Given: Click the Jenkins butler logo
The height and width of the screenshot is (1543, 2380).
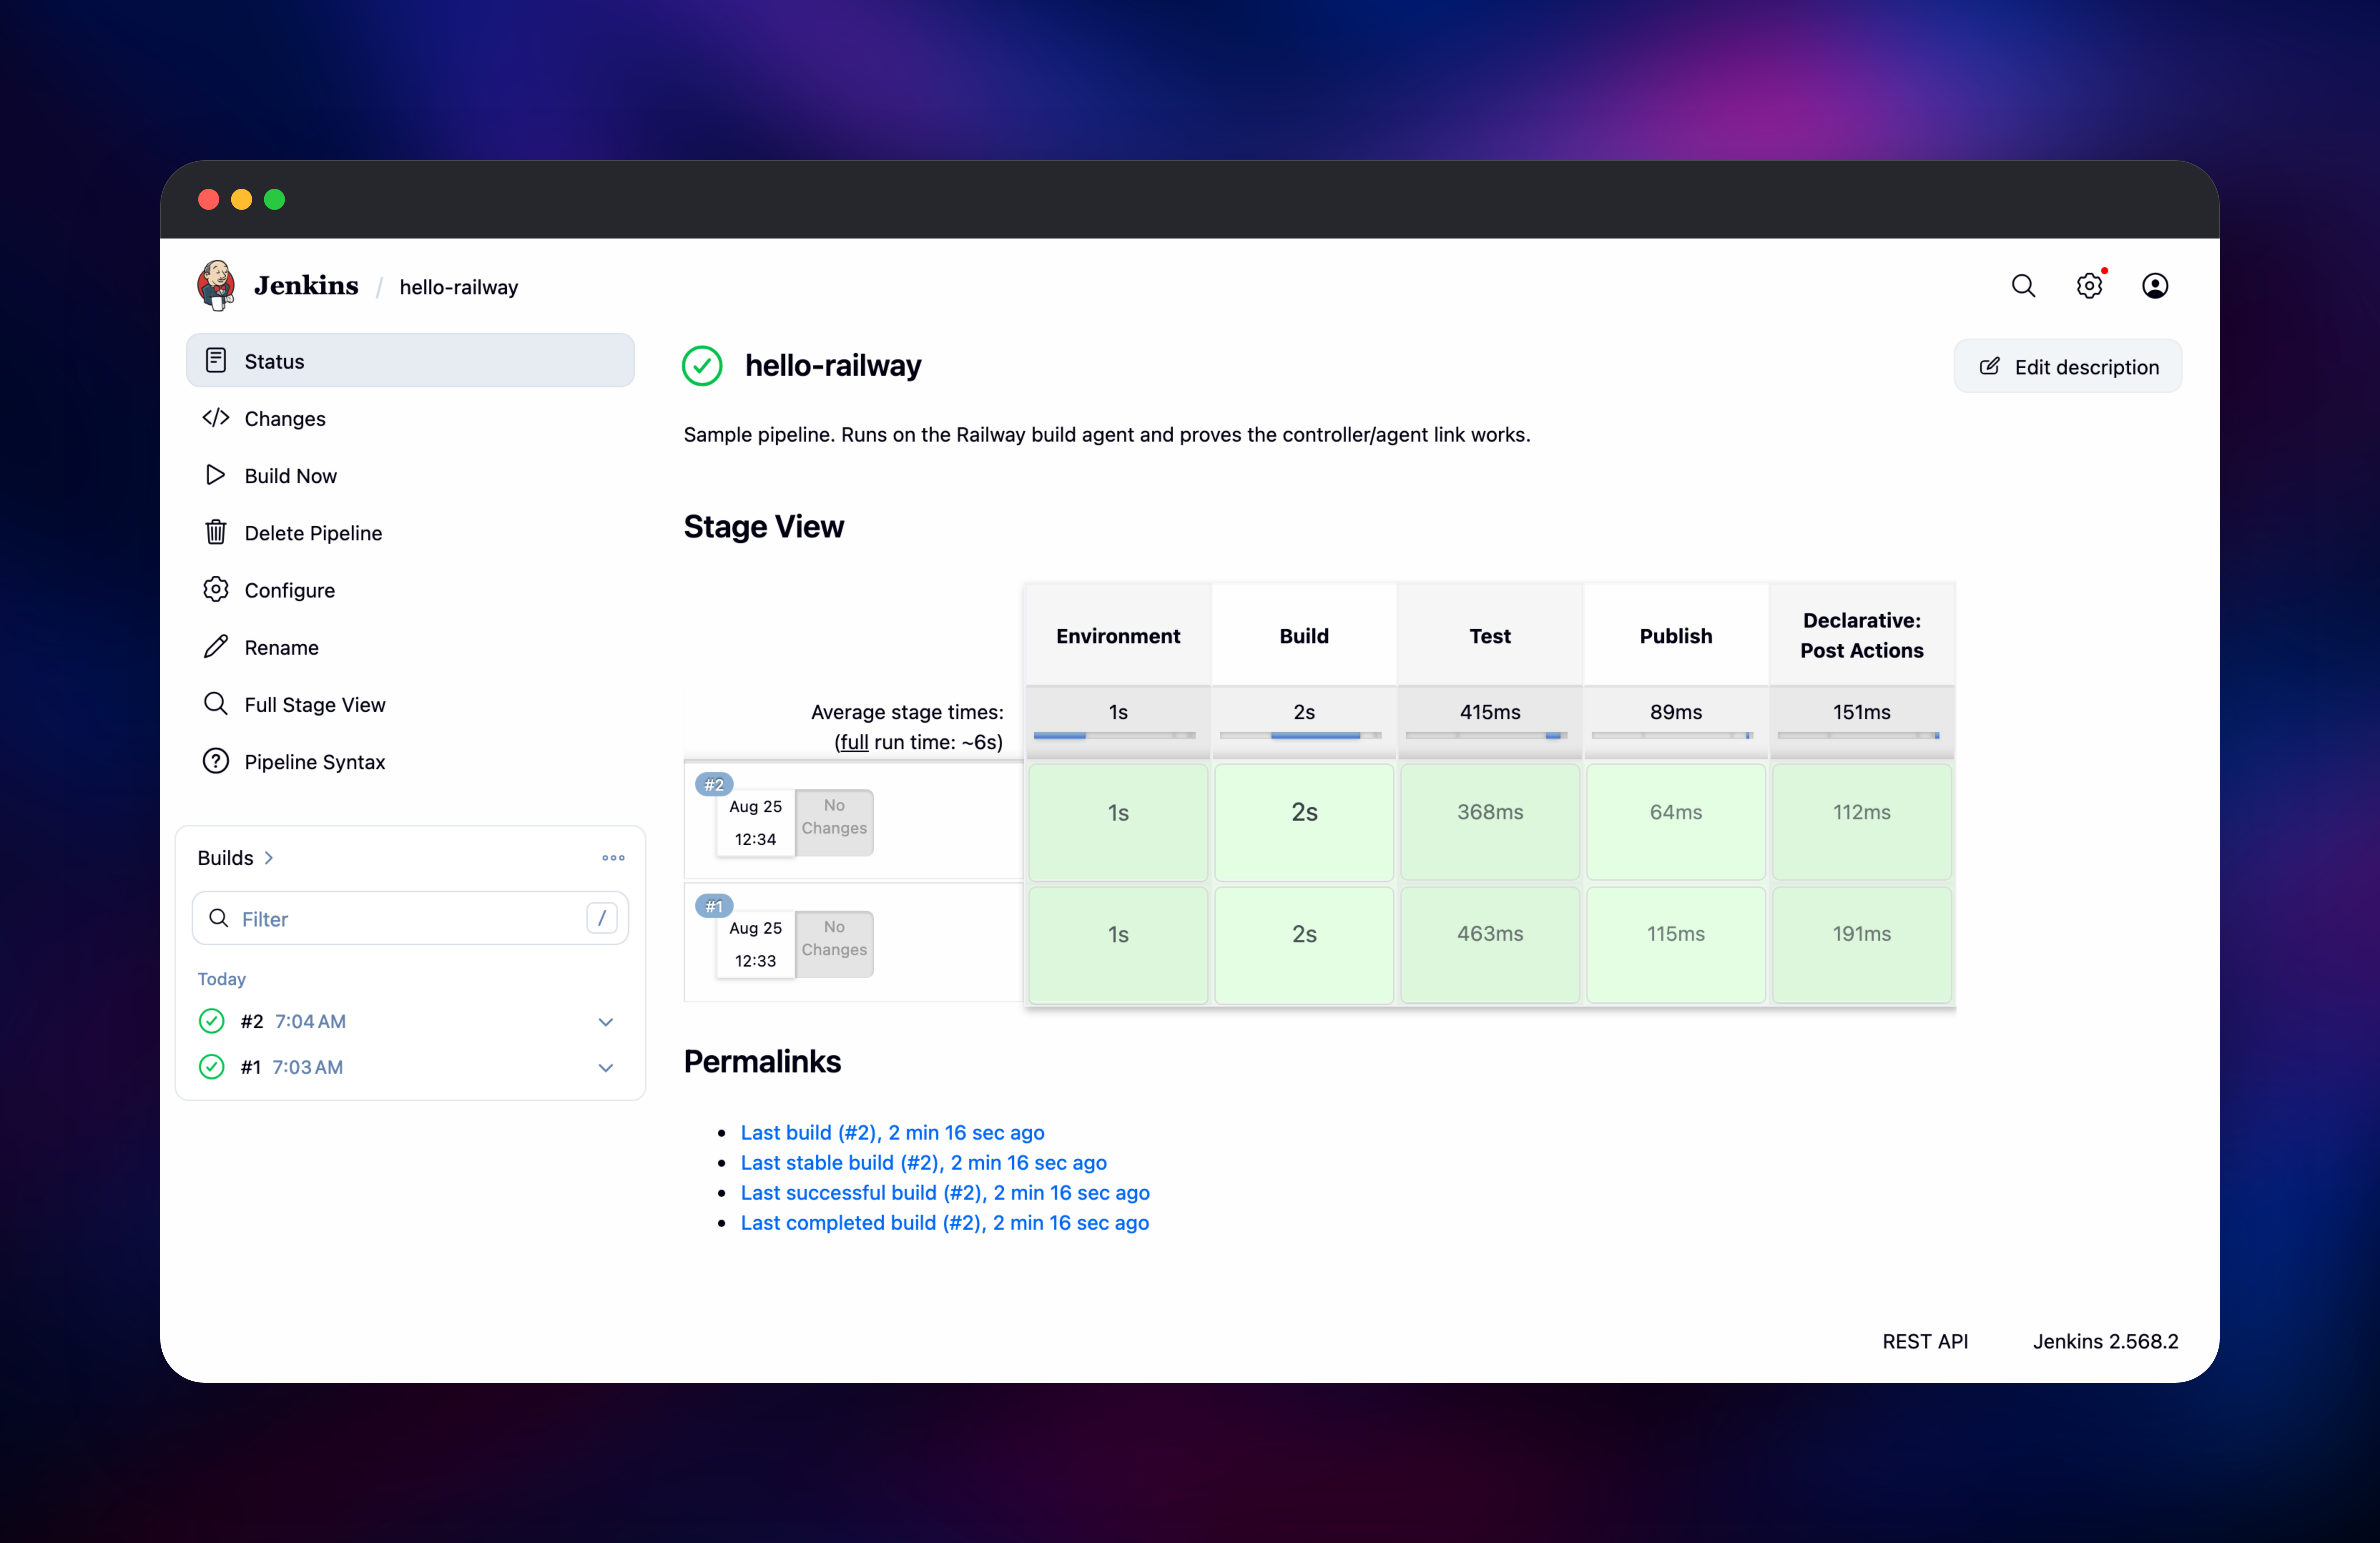Looking at the screenshot, I should pyautogui.click(x=216, y=286).
